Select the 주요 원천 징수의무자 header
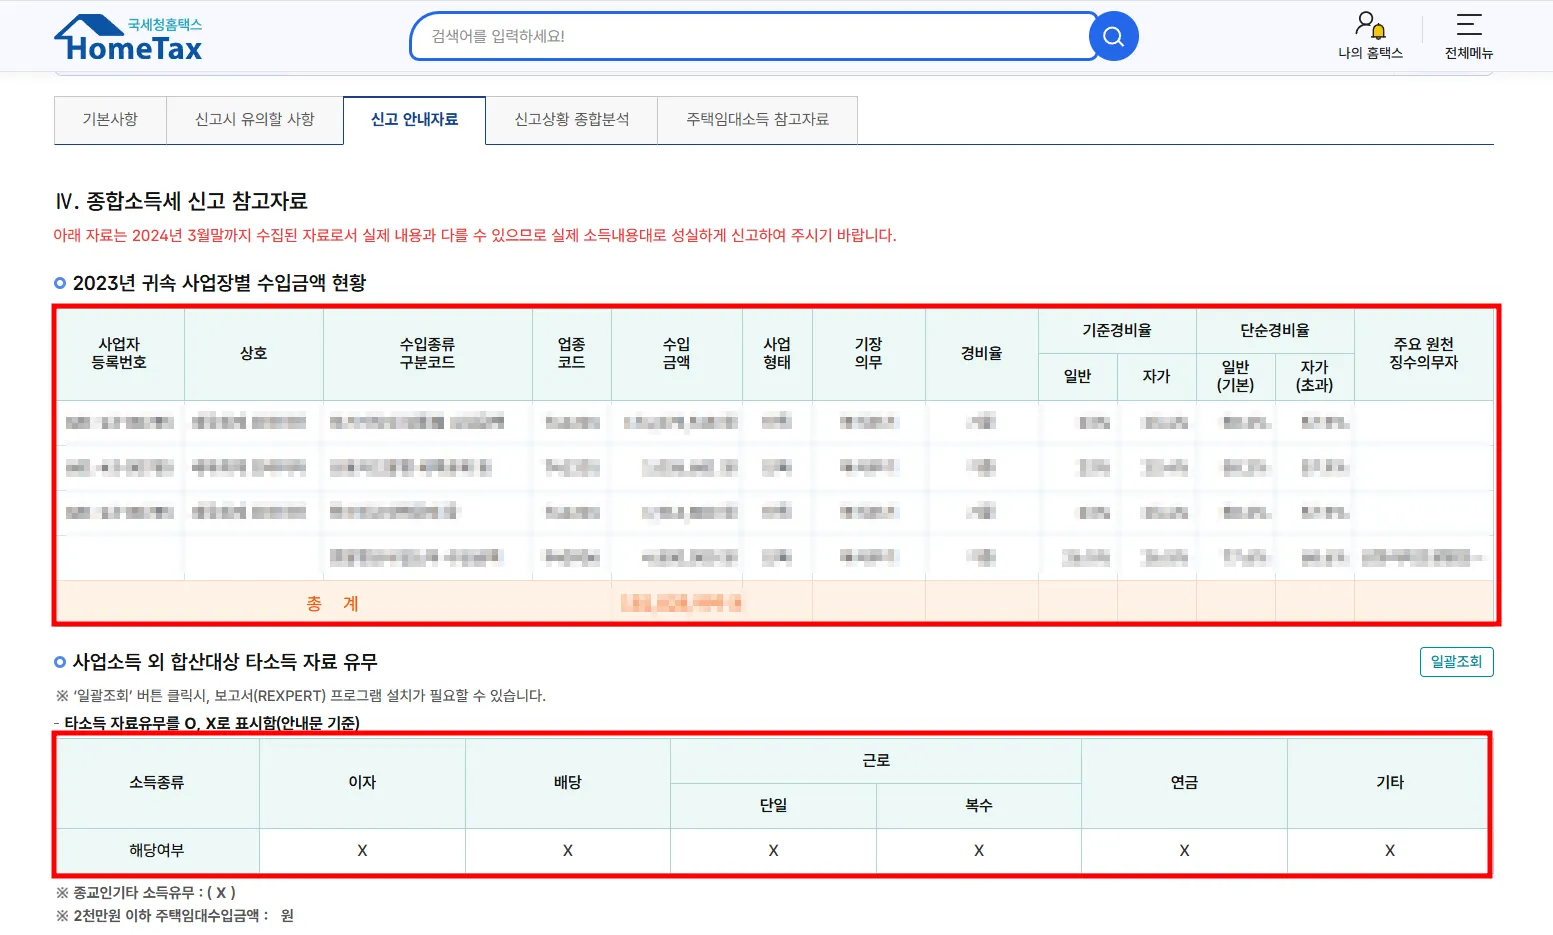 (x=1424, y=354)
